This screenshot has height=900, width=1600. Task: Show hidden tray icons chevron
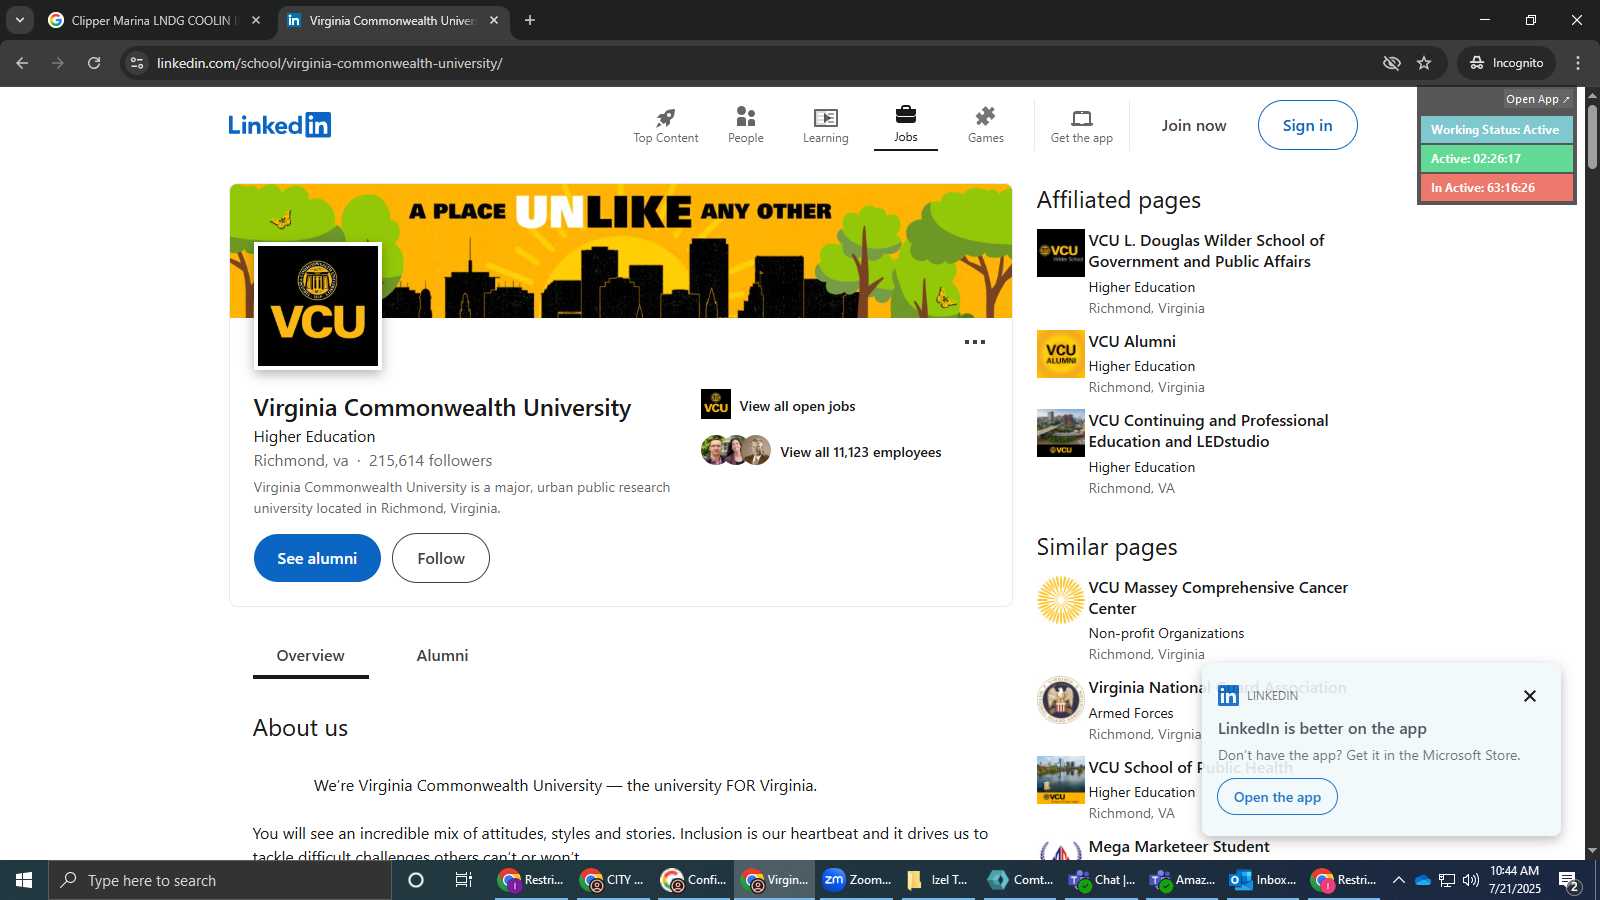tap(1398, 880)
